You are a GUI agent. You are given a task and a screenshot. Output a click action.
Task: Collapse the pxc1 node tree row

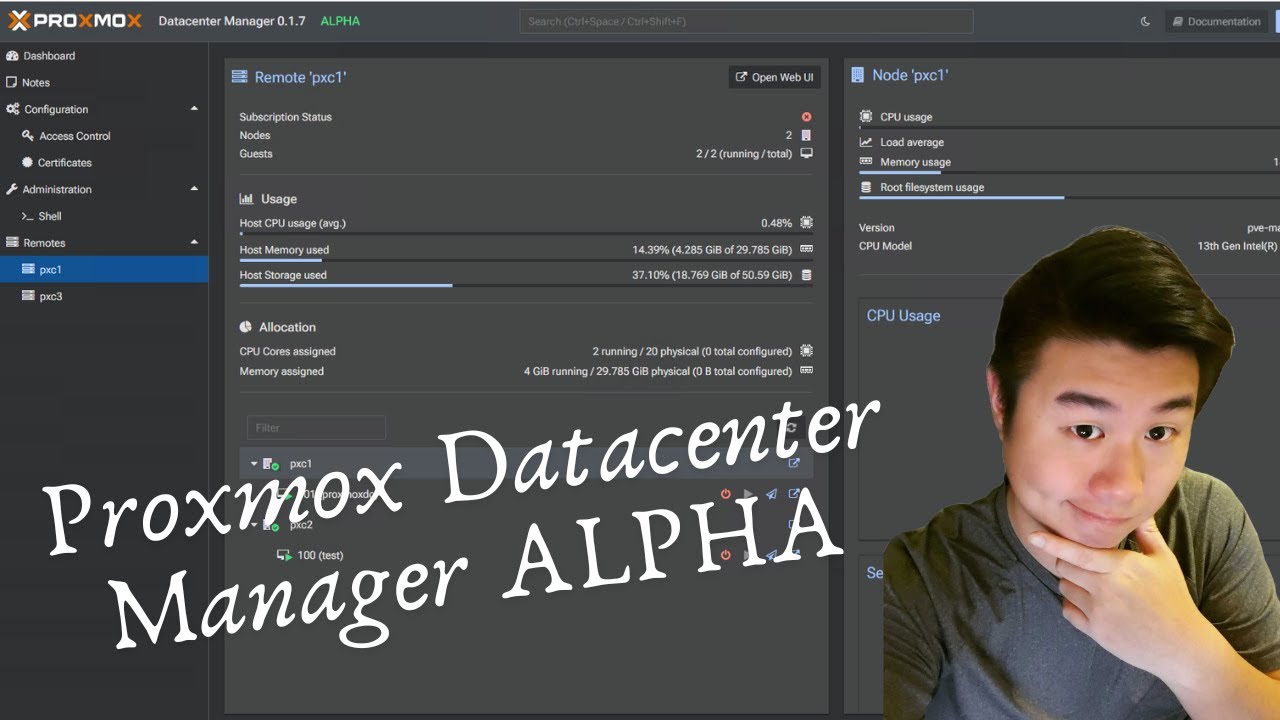click(x=254, y=464)
